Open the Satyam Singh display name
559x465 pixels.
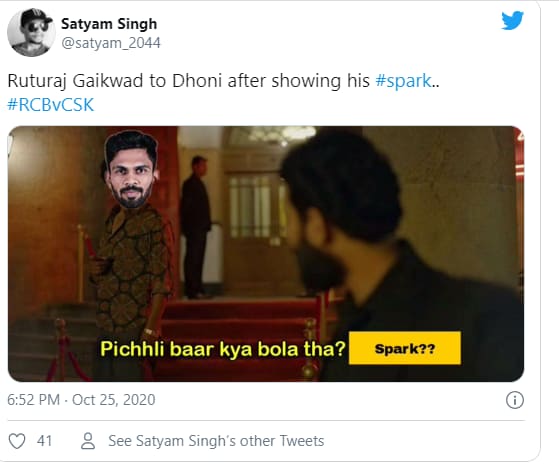point(109,24)
